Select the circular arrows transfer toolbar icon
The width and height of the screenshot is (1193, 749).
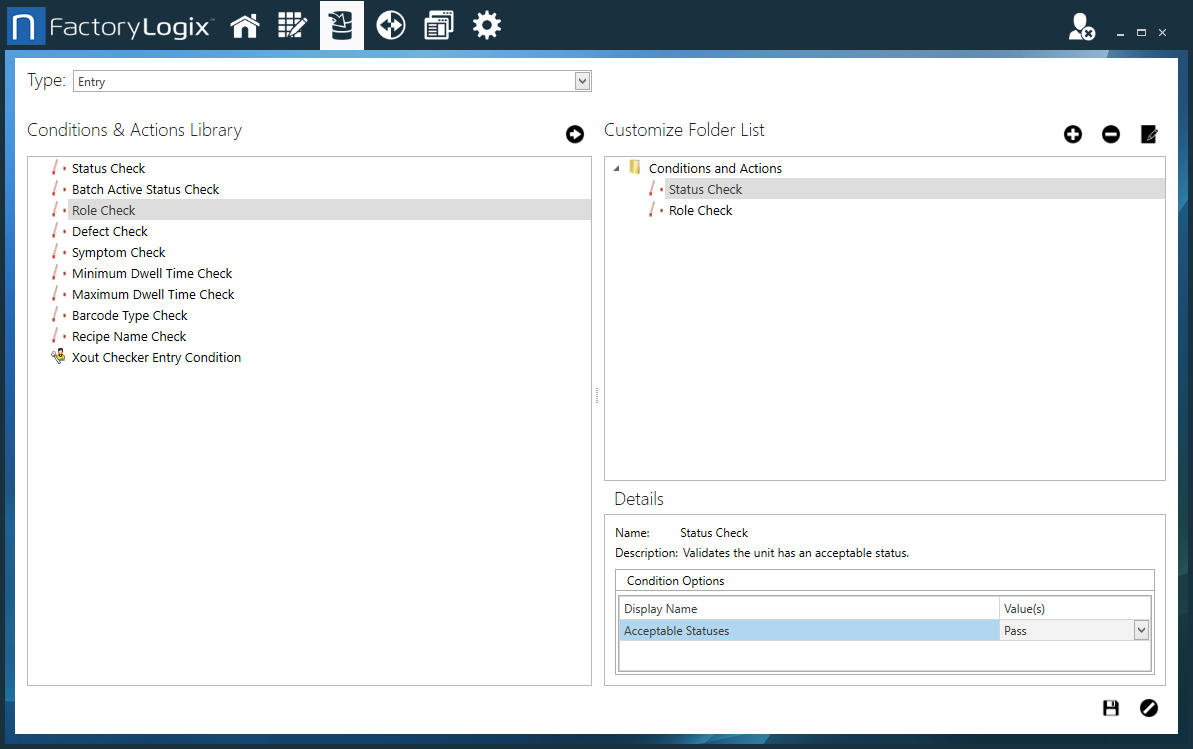pyautogui.click(x=390, y=24)
